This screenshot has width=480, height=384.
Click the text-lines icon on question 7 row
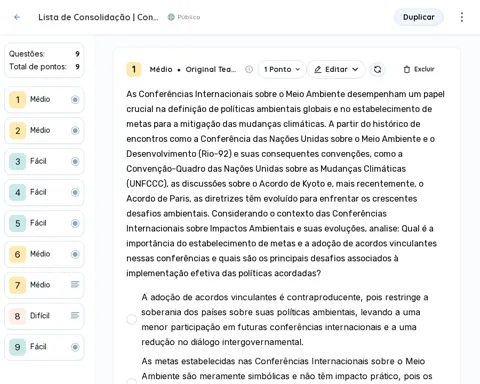tap(75, 284)
